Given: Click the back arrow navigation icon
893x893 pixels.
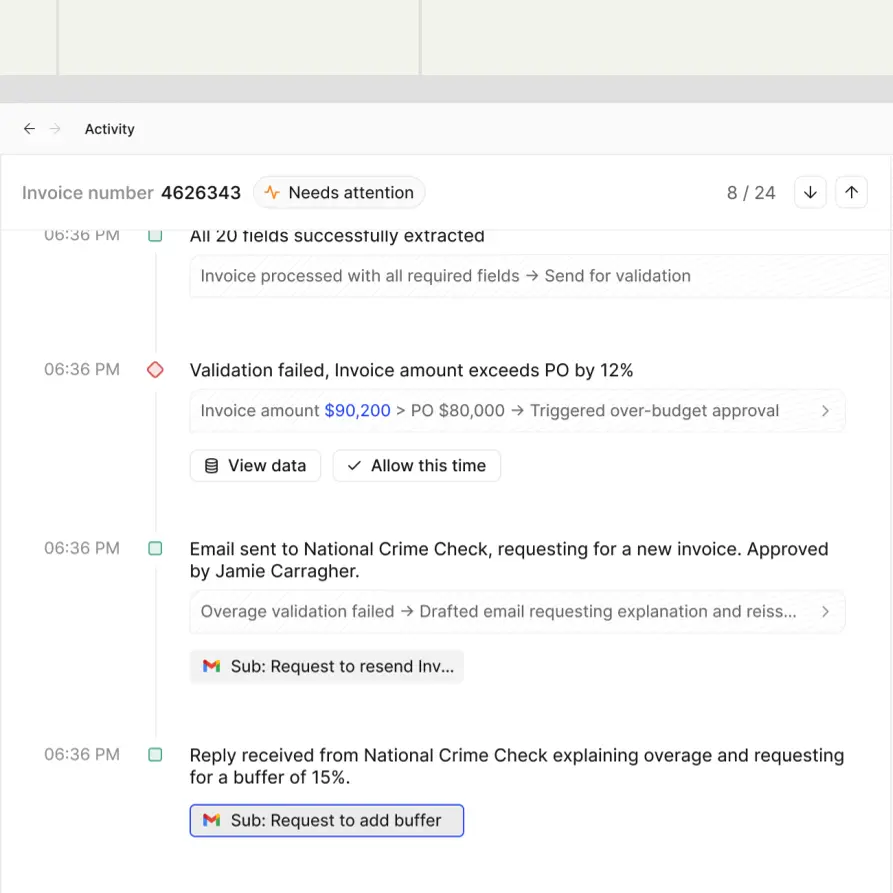Looking at the screenshot, I should [x=29, y=129].
